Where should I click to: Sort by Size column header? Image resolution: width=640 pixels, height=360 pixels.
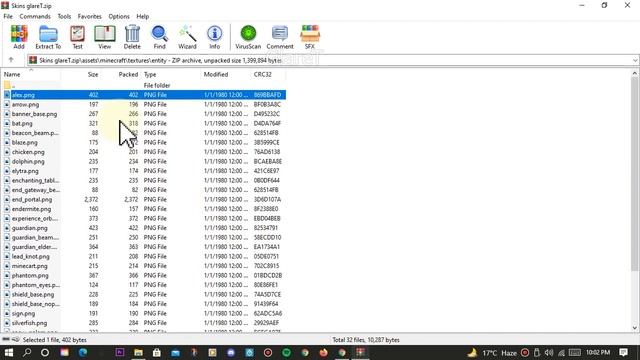click(81, 74)
